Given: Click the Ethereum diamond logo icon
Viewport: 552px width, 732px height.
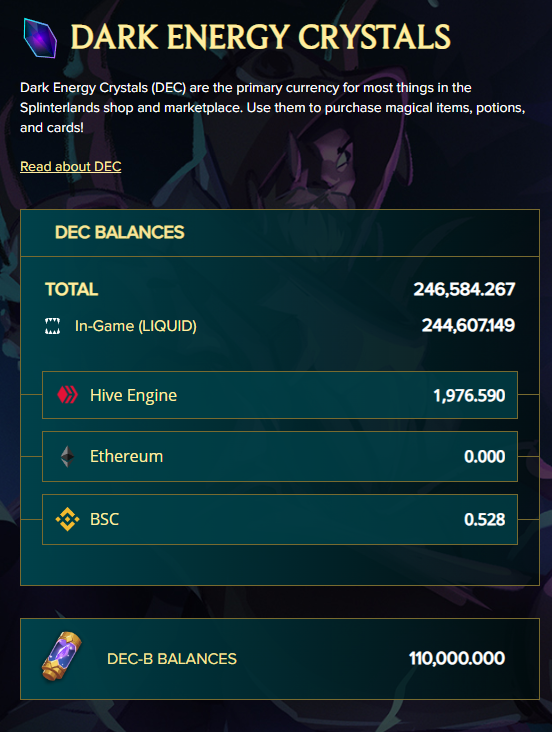Looking at the screenshot, I should [x=67, y=456].
